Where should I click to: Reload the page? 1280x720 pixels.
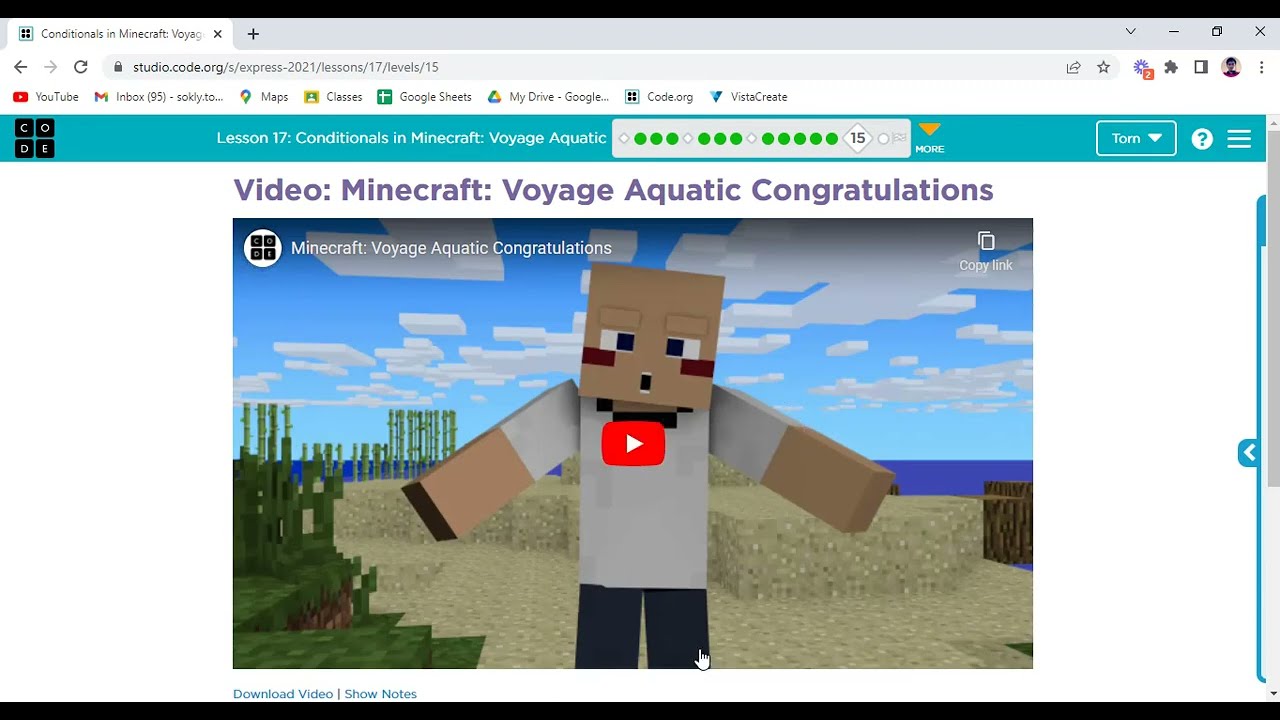[81, 67]
